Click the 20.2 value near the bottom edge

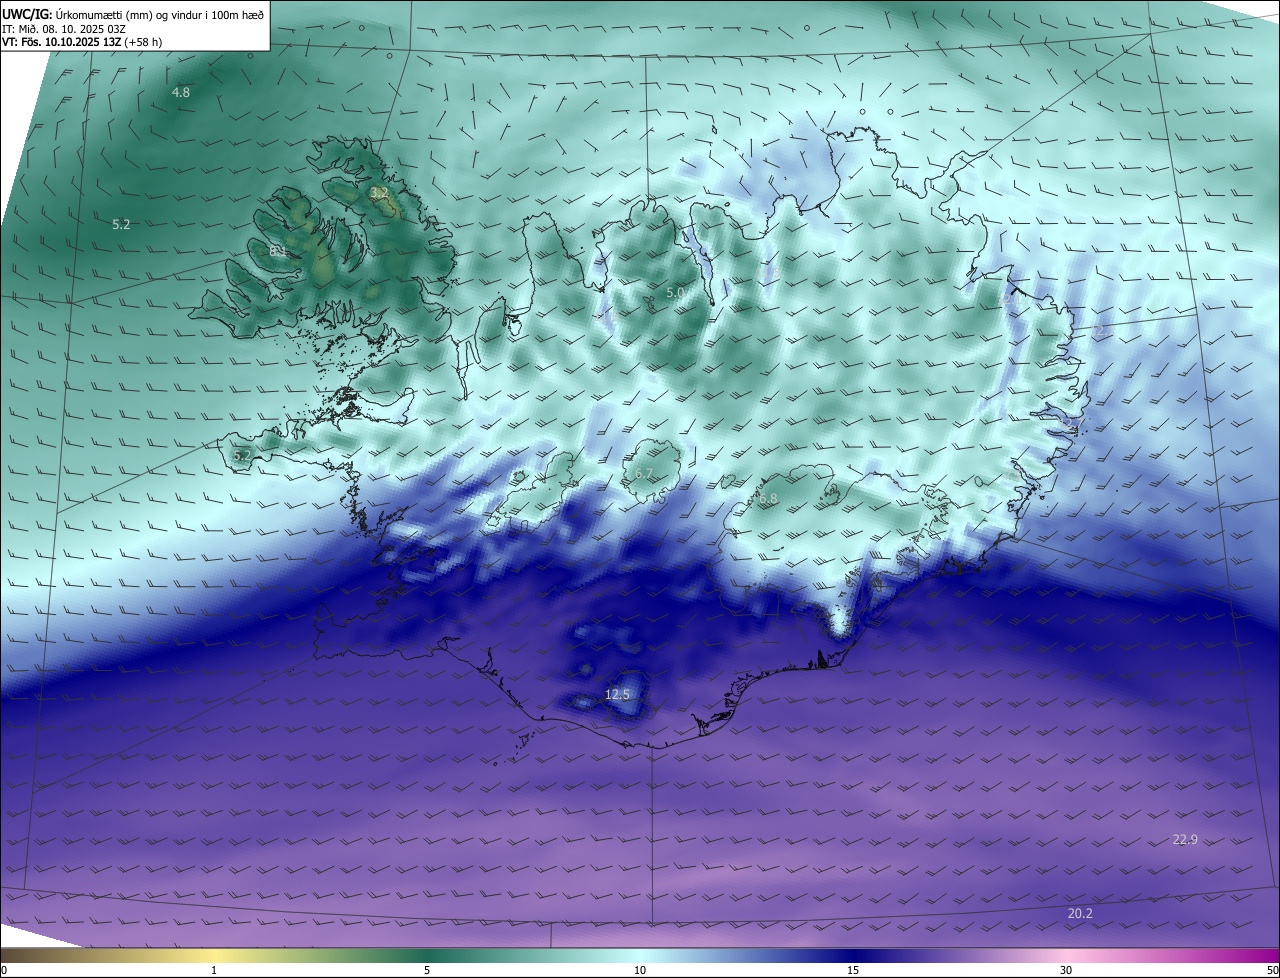[x=1080, y=913]
